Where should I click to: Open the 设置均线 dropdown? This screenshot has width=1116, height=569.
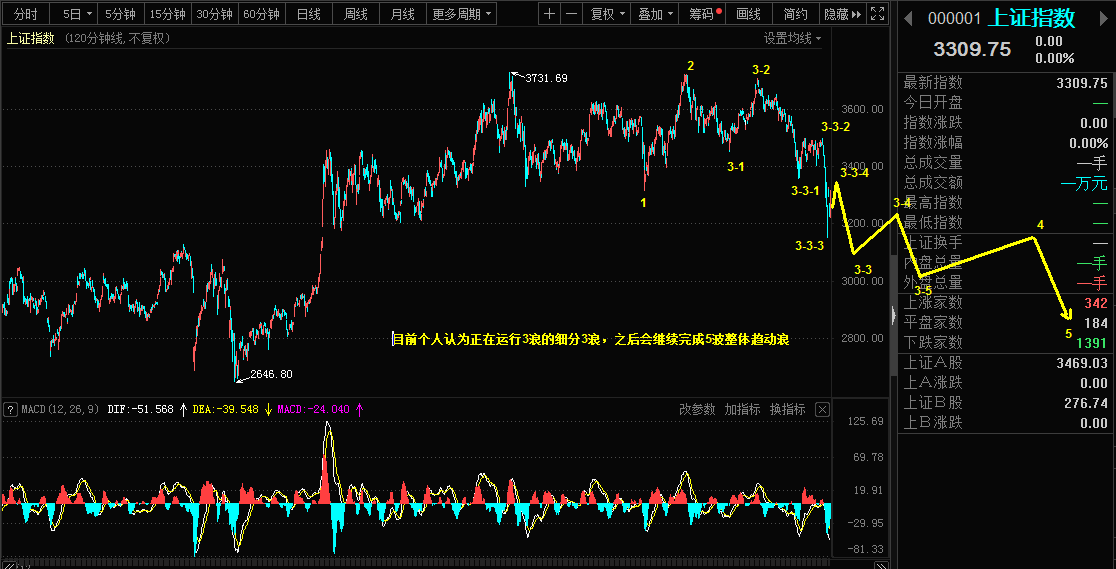click(x=792, y=38)
